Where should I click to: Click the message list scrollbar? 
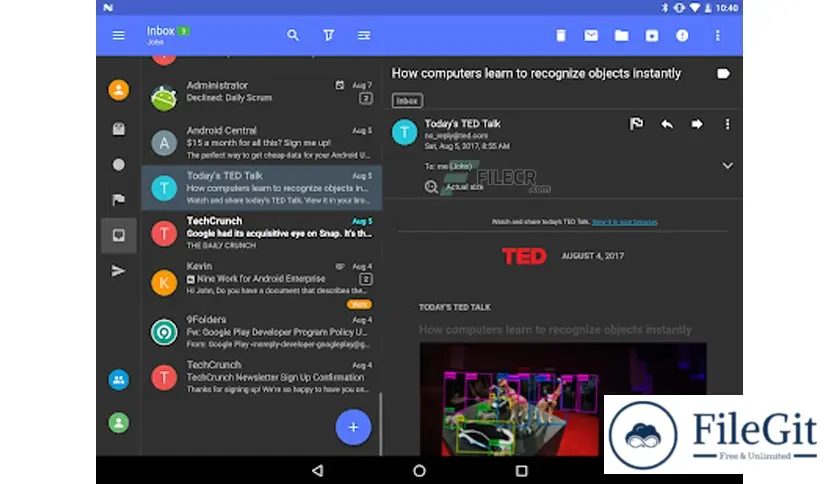click(x=381, y=424)
